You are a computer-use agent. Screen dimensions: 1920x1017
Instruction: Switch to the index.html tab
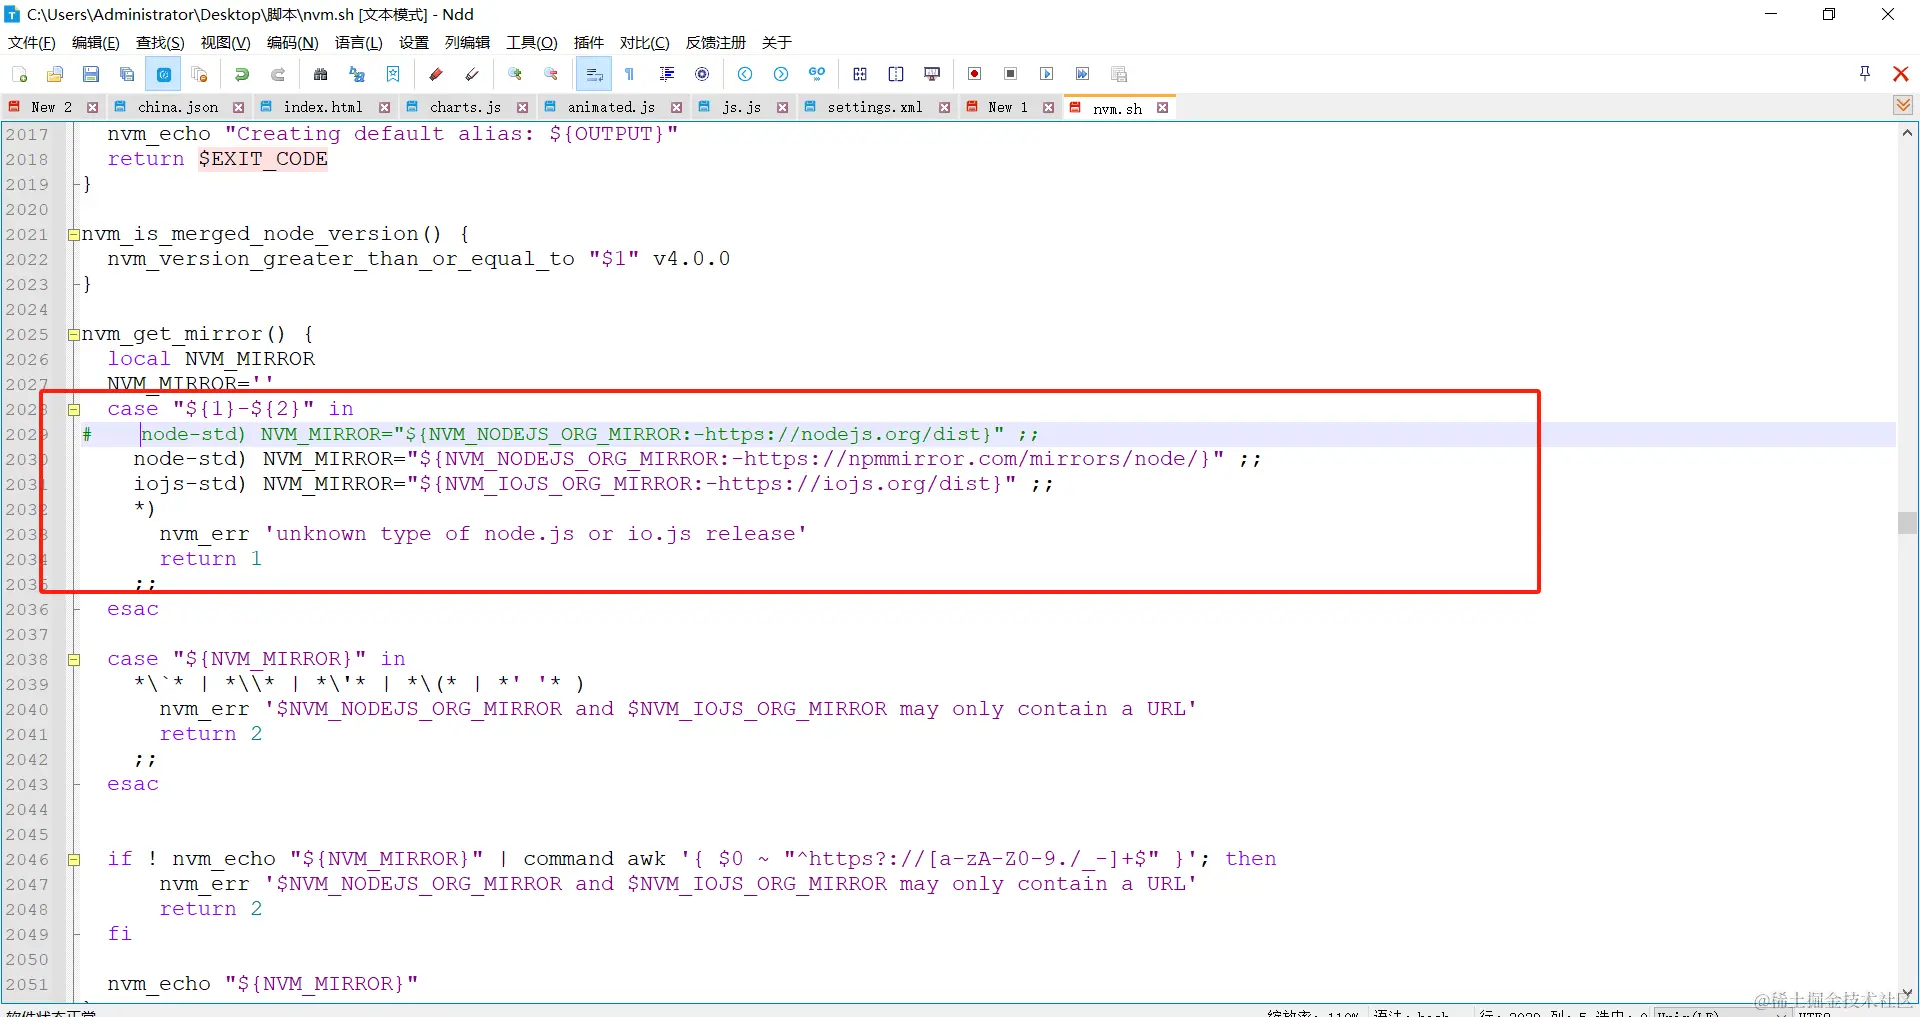coord(323,107)
